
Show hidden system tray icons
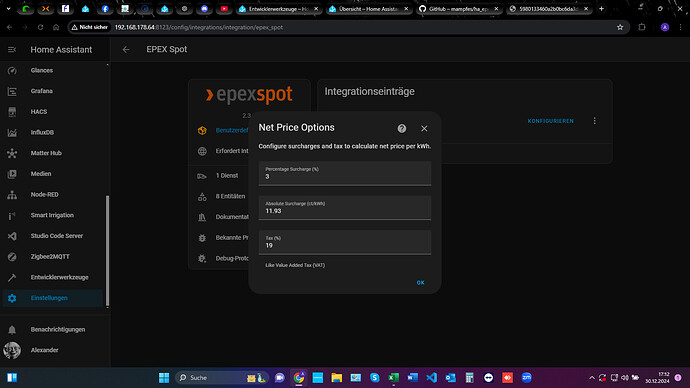(591, 378)
